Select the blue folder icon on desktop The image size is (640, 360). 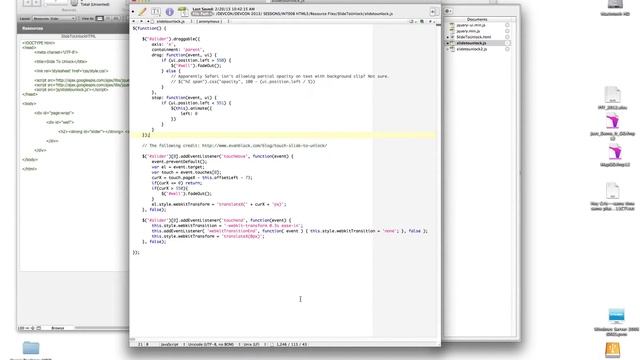coord(31,348)
